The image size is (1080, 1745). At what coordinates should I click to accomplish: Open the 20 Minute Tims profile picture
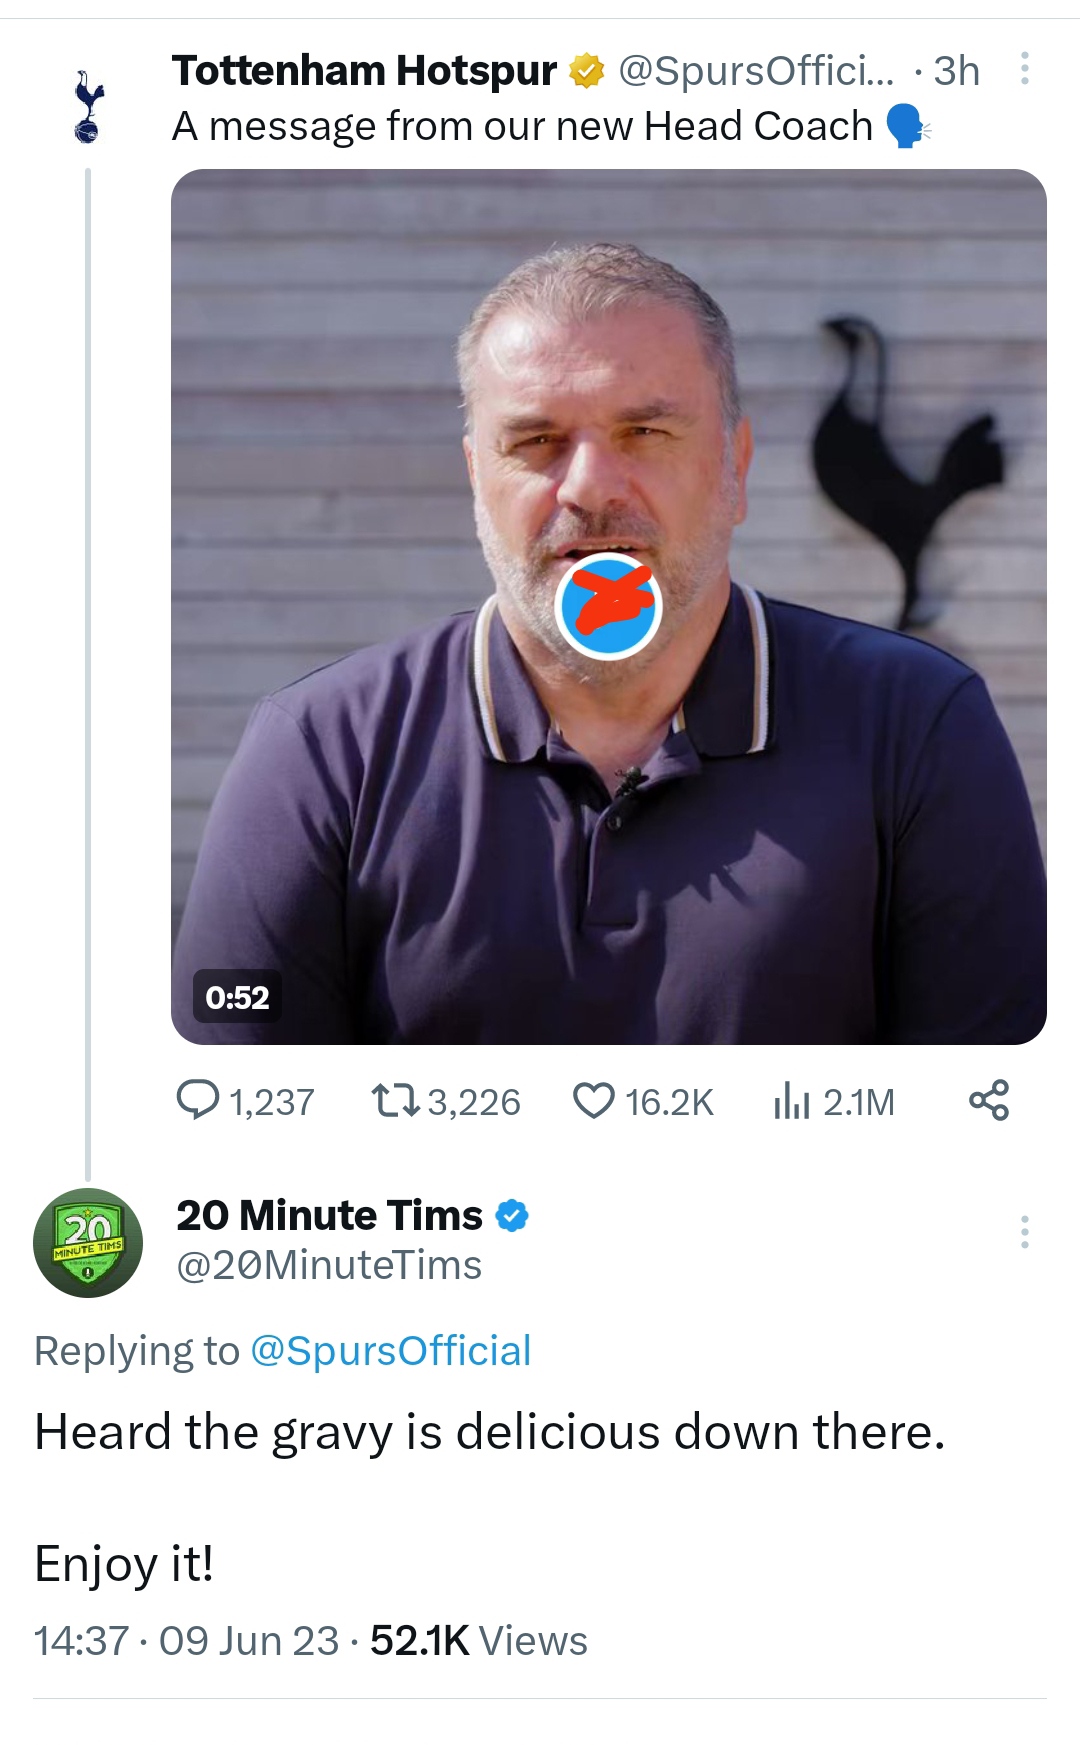pos(88,1243)
